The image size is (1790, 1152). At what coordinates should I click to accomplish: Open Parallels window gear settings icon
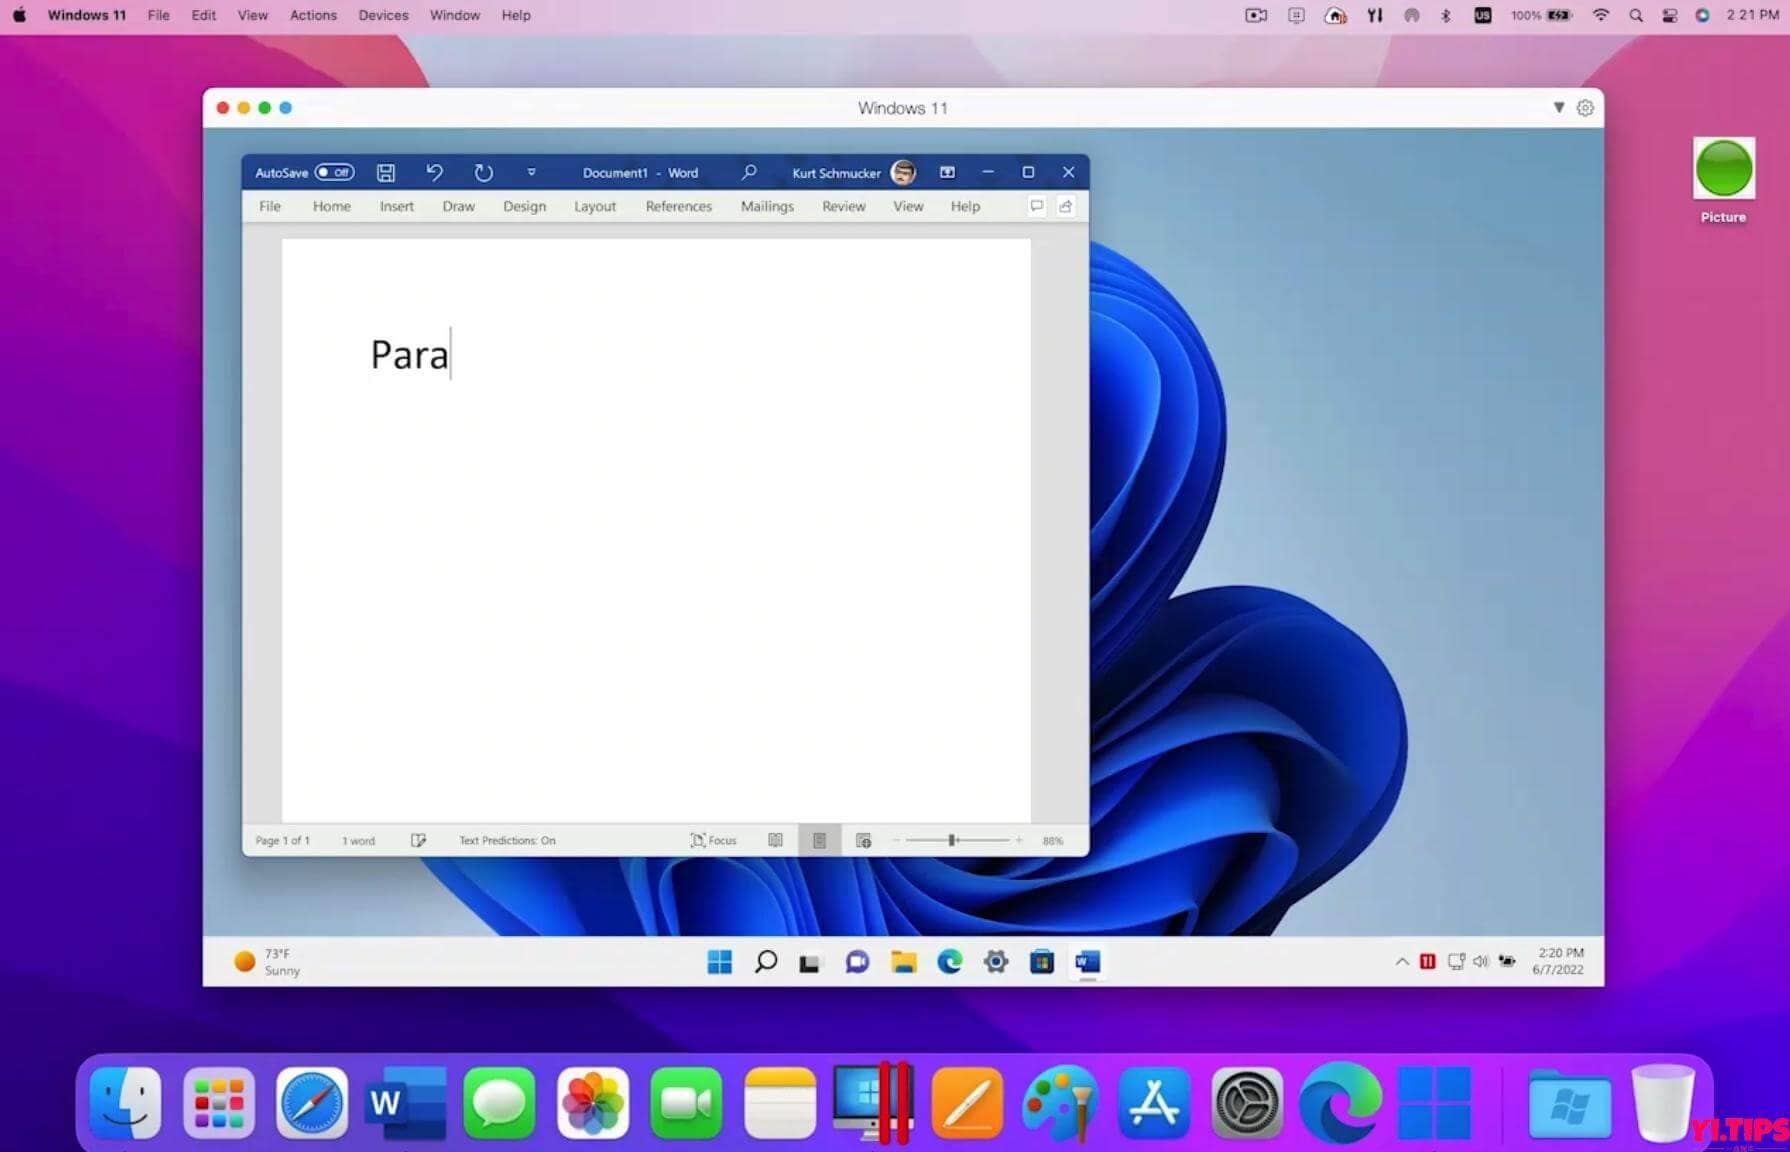pyautogui.click(x=1585, y=108)
